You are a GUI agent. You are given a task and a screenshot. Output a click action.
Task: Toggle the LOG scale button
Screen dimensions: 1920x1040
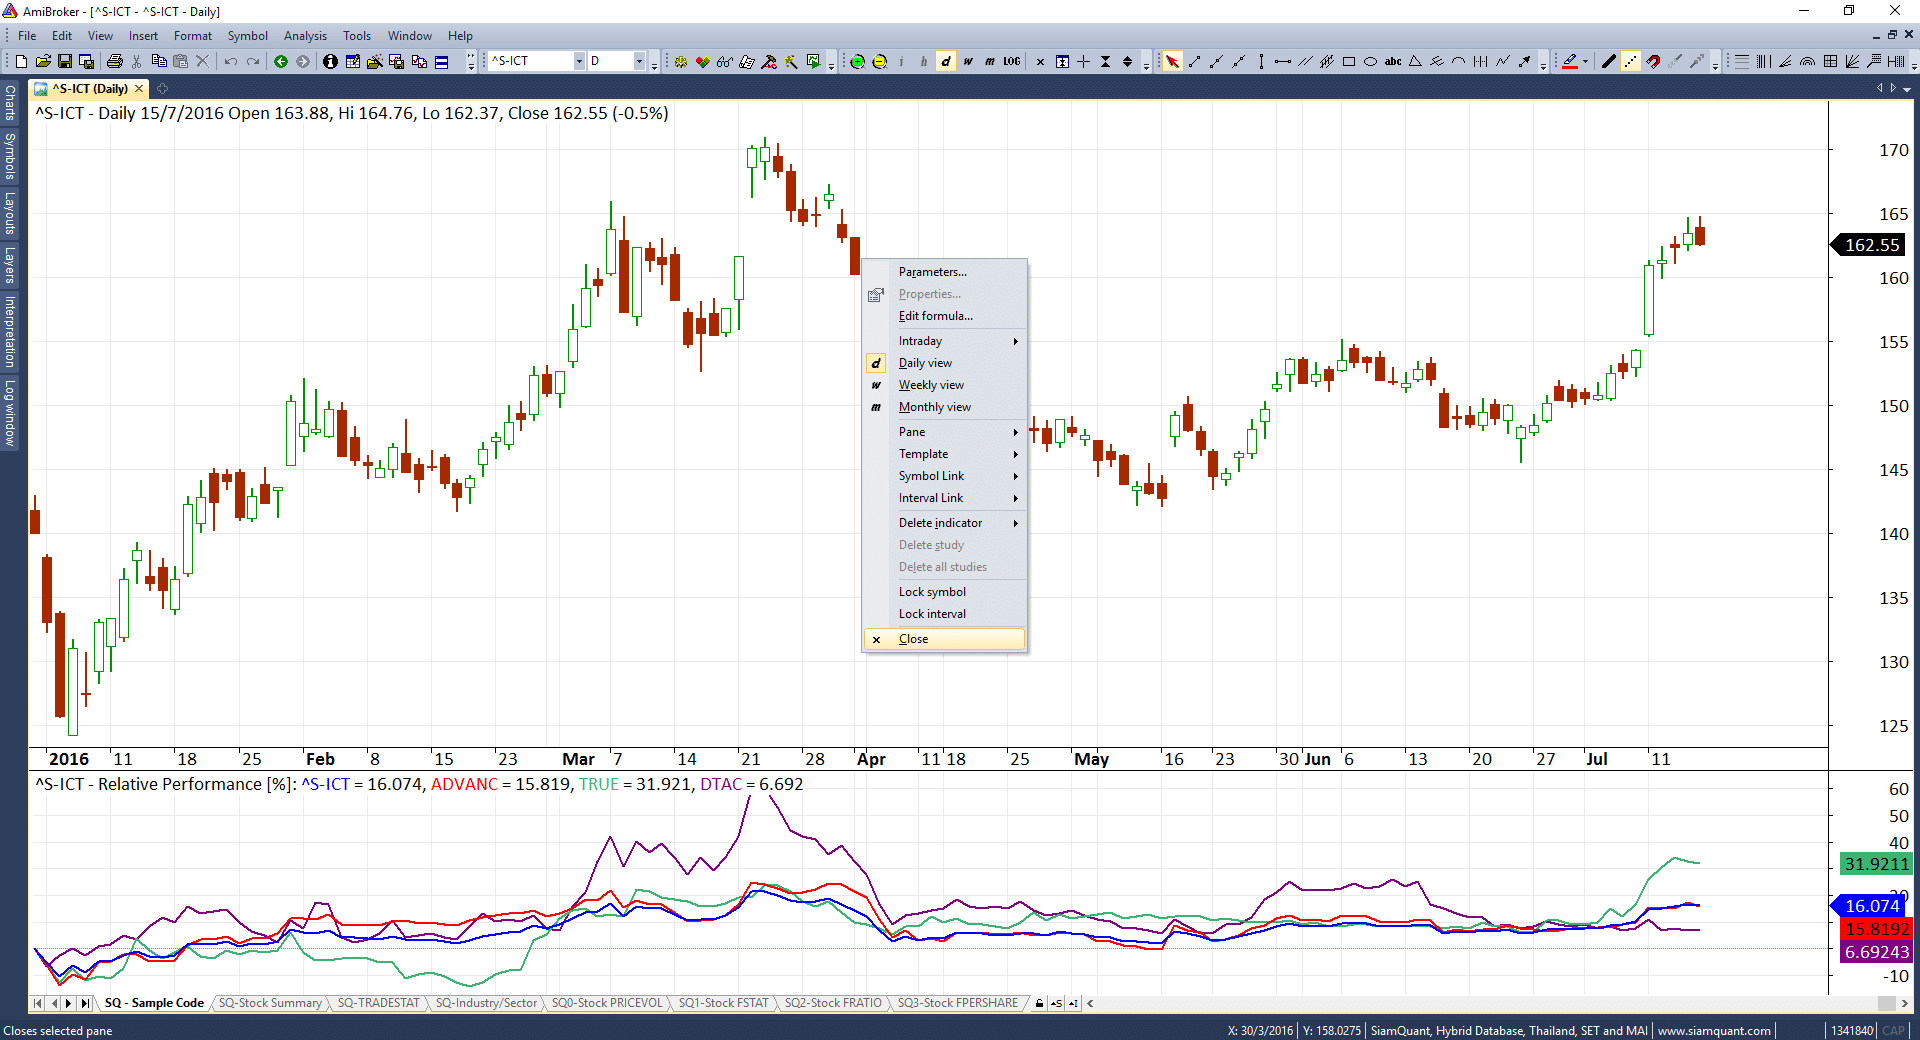point(1012,62)
